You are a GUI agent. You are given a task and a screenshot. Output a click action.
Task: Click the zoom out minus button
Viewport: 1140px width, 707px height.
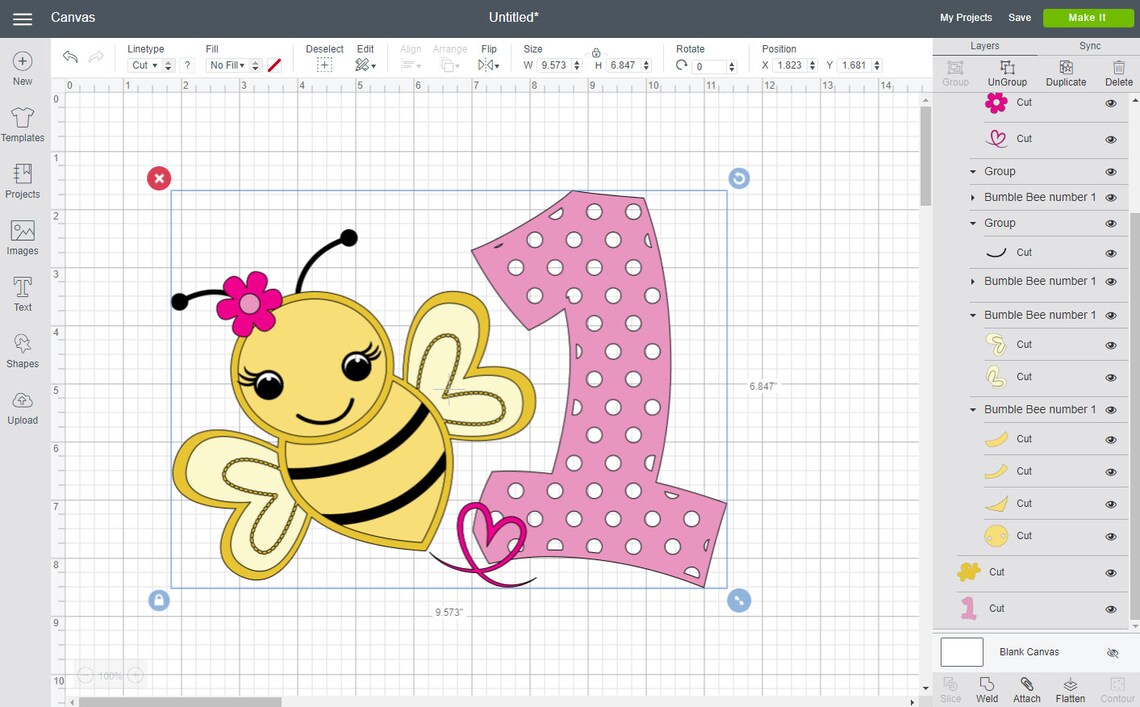tap(86, 676)
